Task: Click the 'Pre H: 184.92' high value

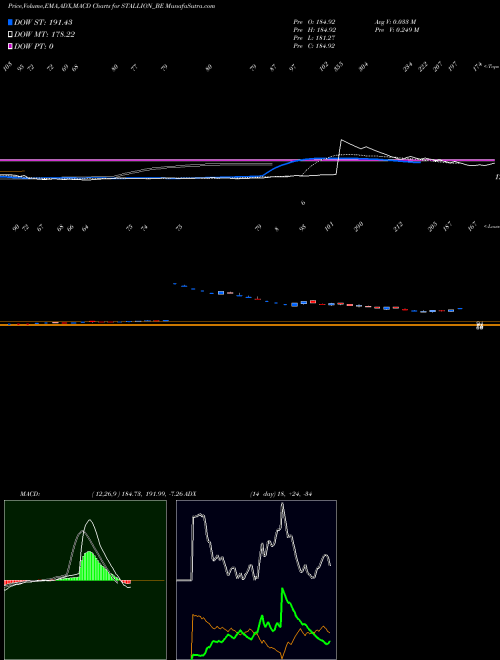Action: 314,30
